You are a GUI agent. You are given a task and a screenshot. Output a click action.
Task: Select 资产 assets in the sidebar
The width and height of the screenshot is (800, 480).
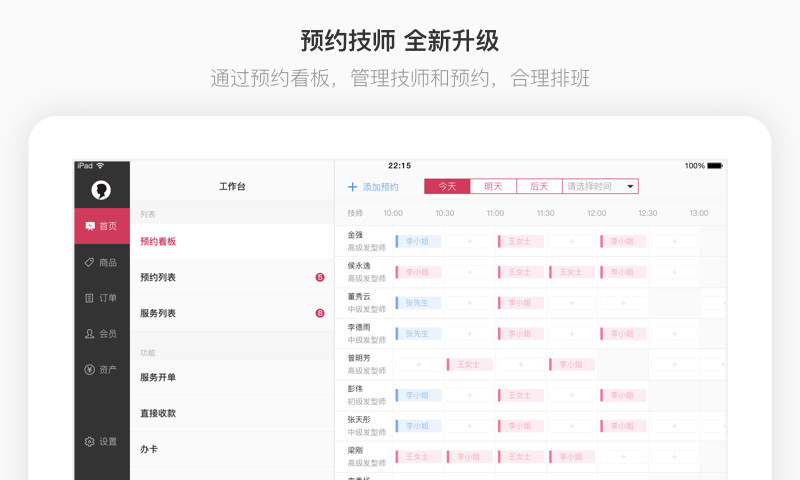pos(101,370)
